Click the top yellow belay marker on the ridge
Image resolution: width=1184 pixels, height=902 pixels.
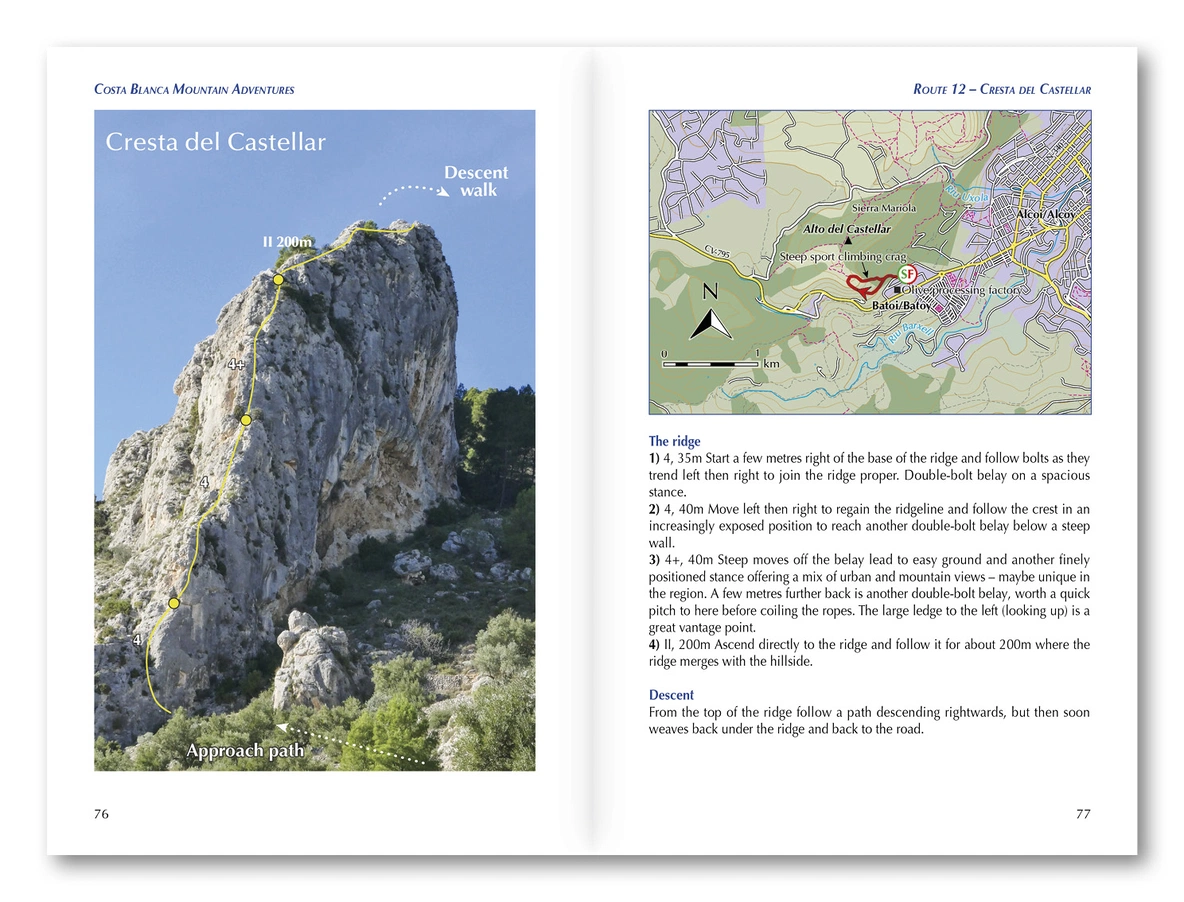coord(278,280)
